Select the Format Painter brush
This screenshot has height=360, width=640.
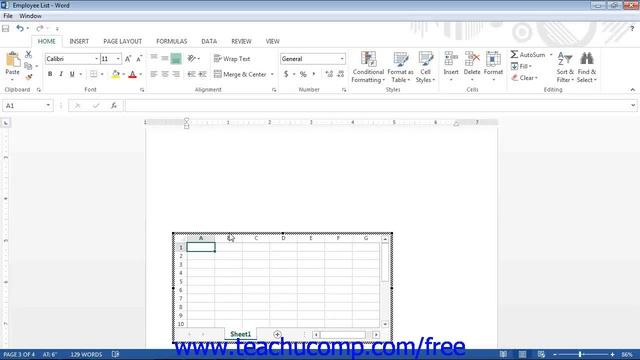point(28,77)
